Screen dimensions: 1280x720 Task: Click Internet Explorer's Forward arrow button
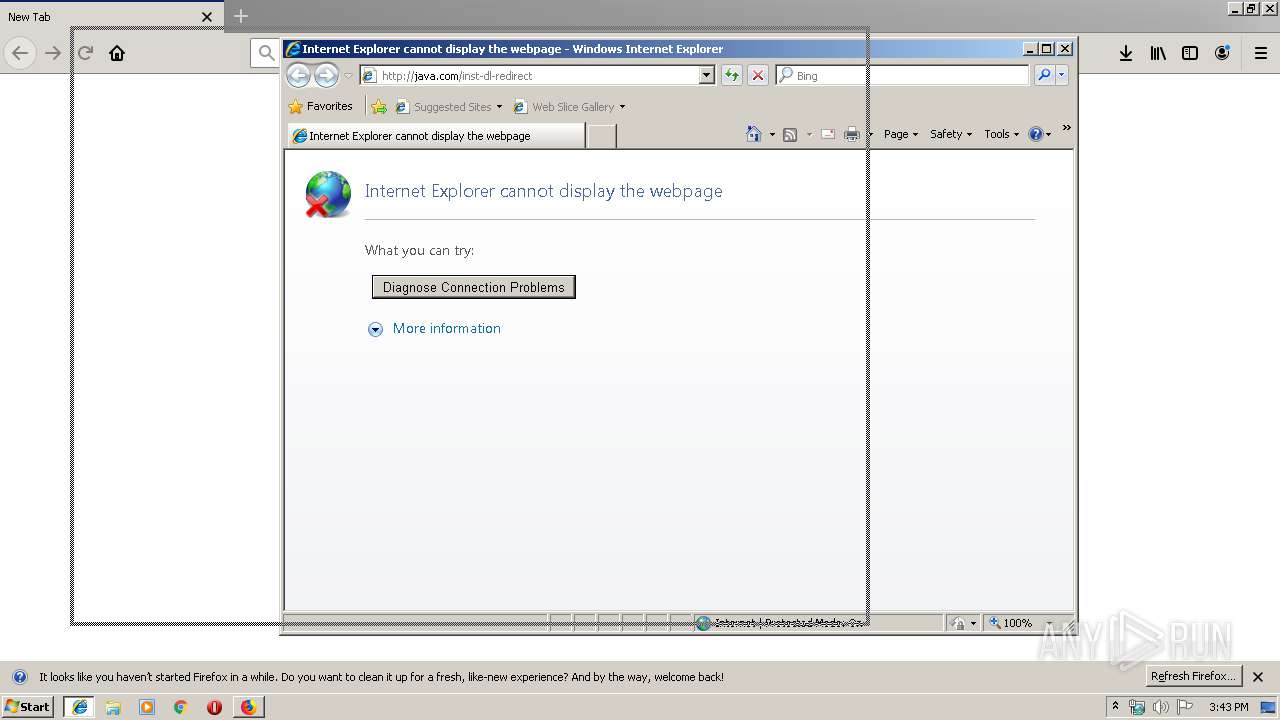point(326,75)
